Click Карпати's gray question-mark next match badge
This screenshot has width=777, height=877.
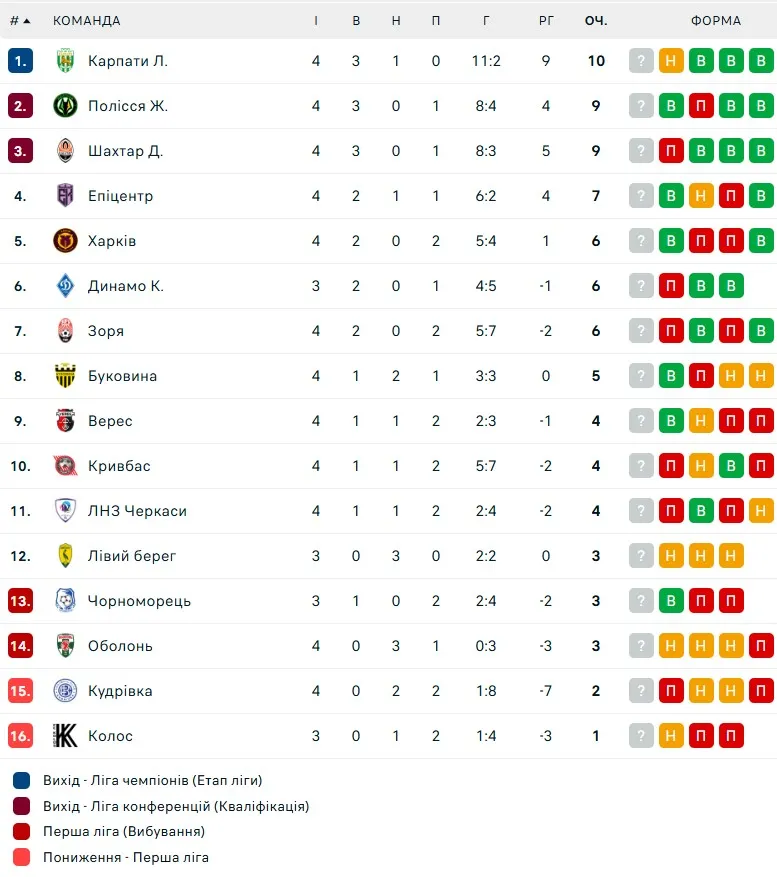coord(641,60)
